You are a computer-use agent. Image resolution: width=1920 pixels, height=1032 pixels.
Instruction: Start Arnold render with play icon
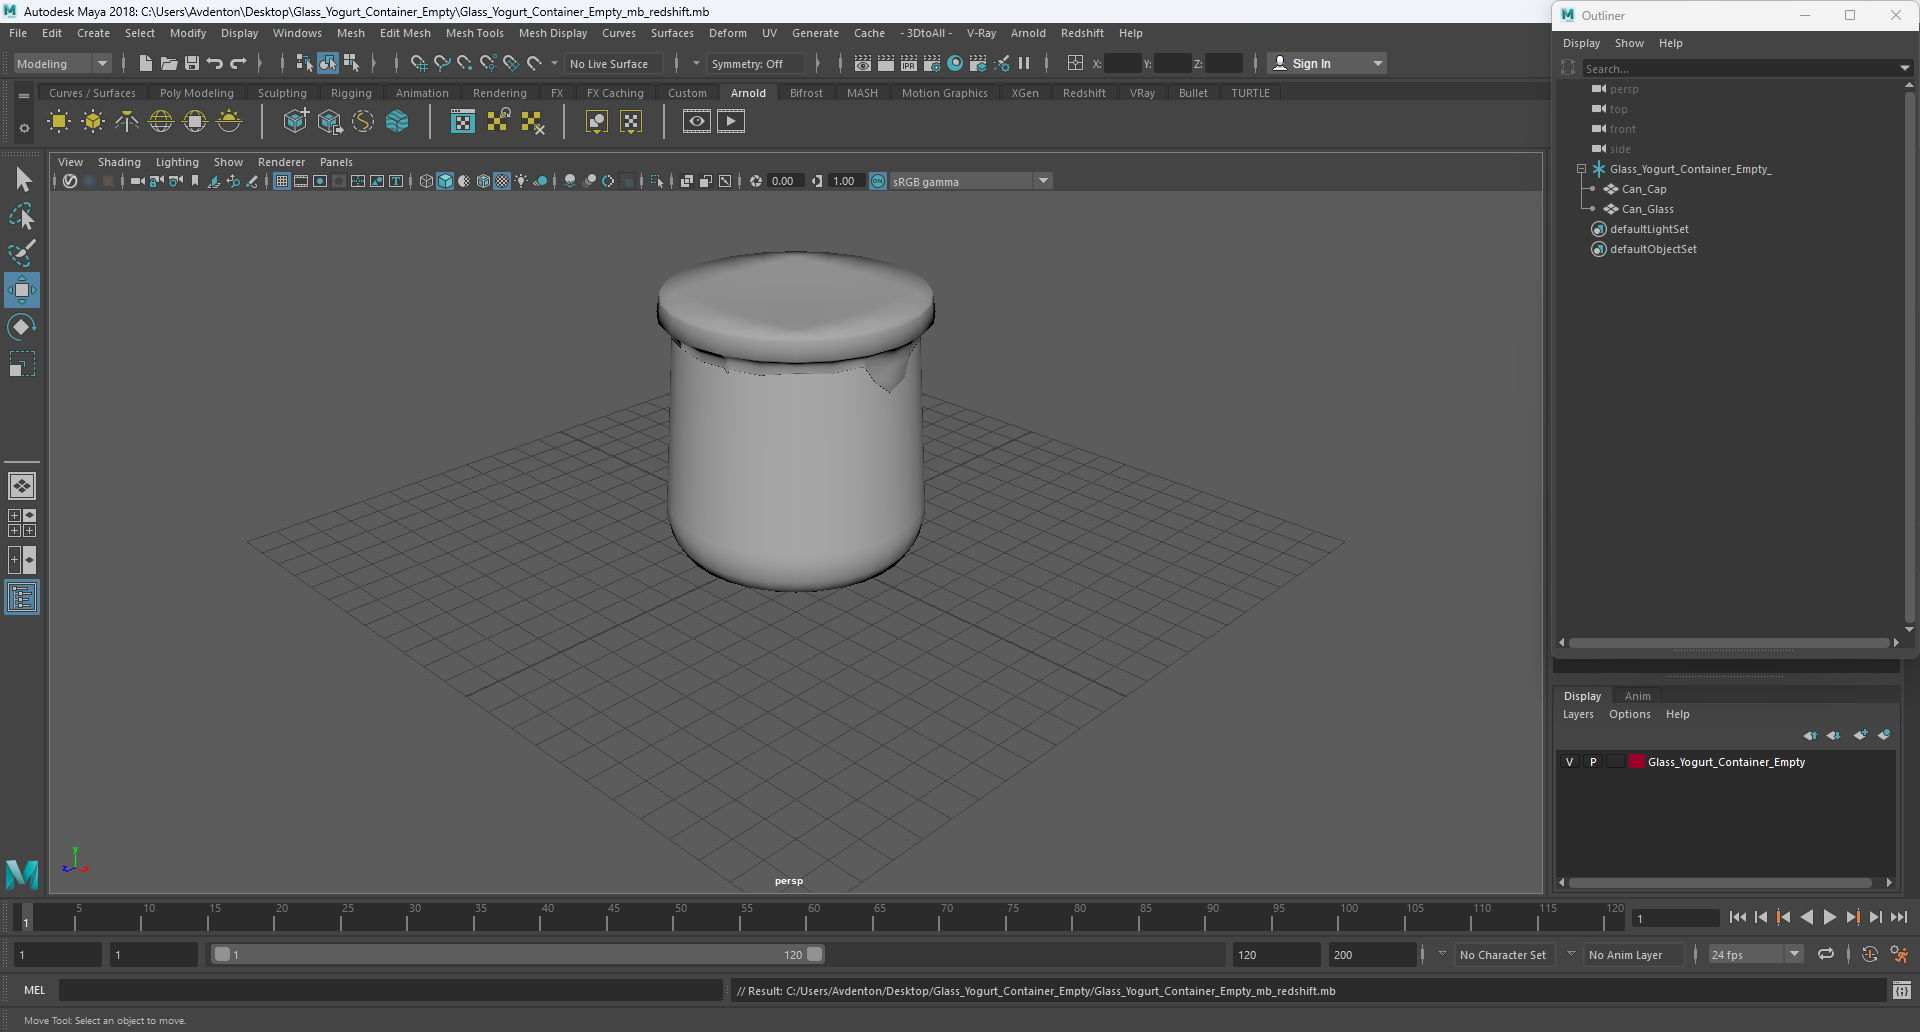[731, 121]
